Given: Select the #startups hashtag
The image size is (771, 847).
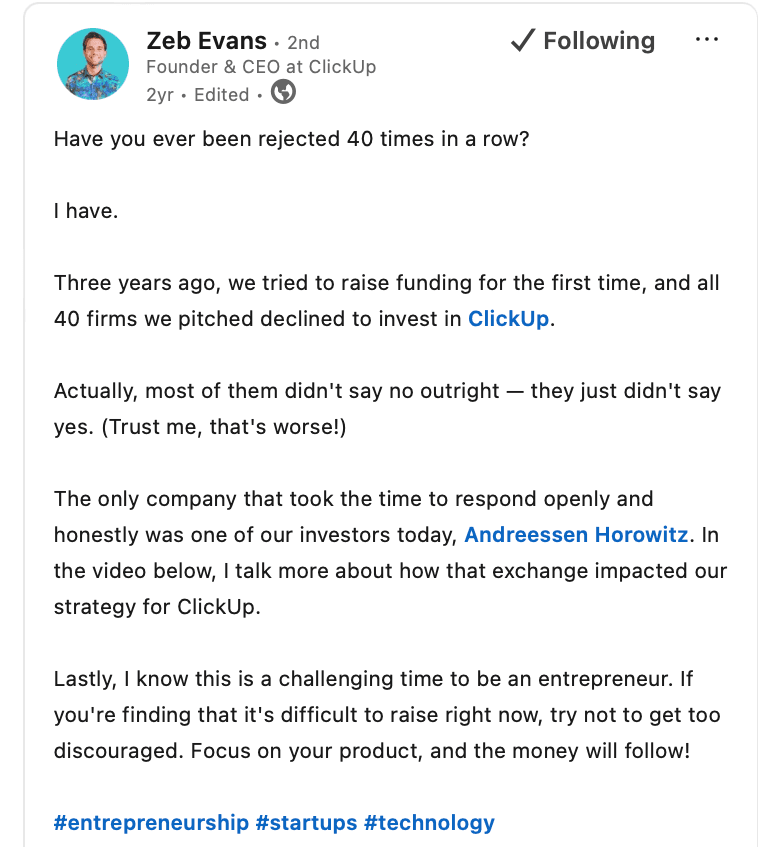Looking at the screenshot, I should tap(306, 823).
